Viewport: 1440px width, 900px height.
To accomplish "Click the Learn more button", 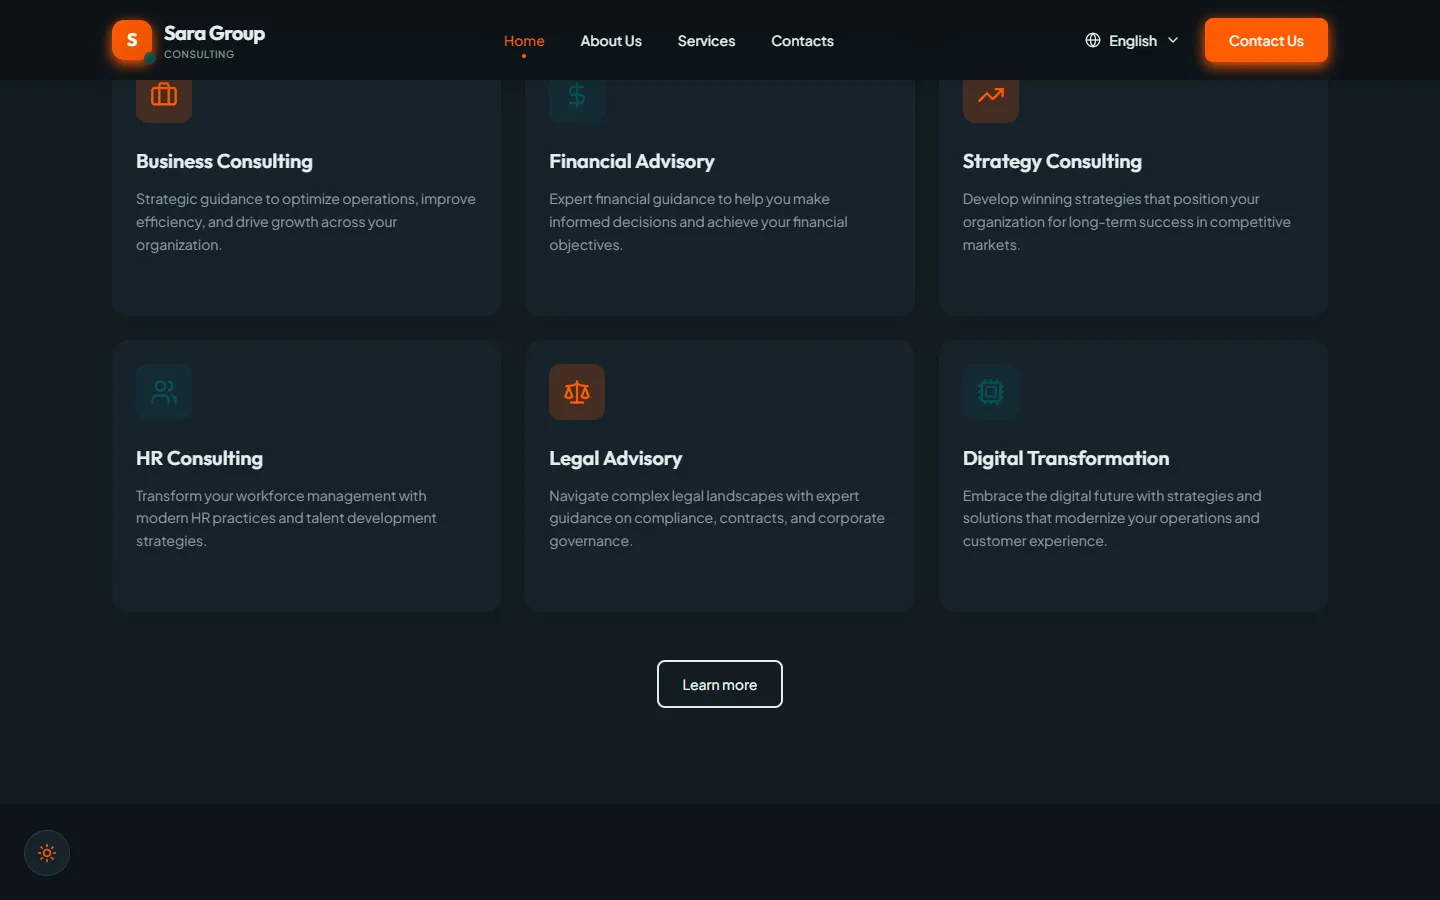I will [720, 684].
